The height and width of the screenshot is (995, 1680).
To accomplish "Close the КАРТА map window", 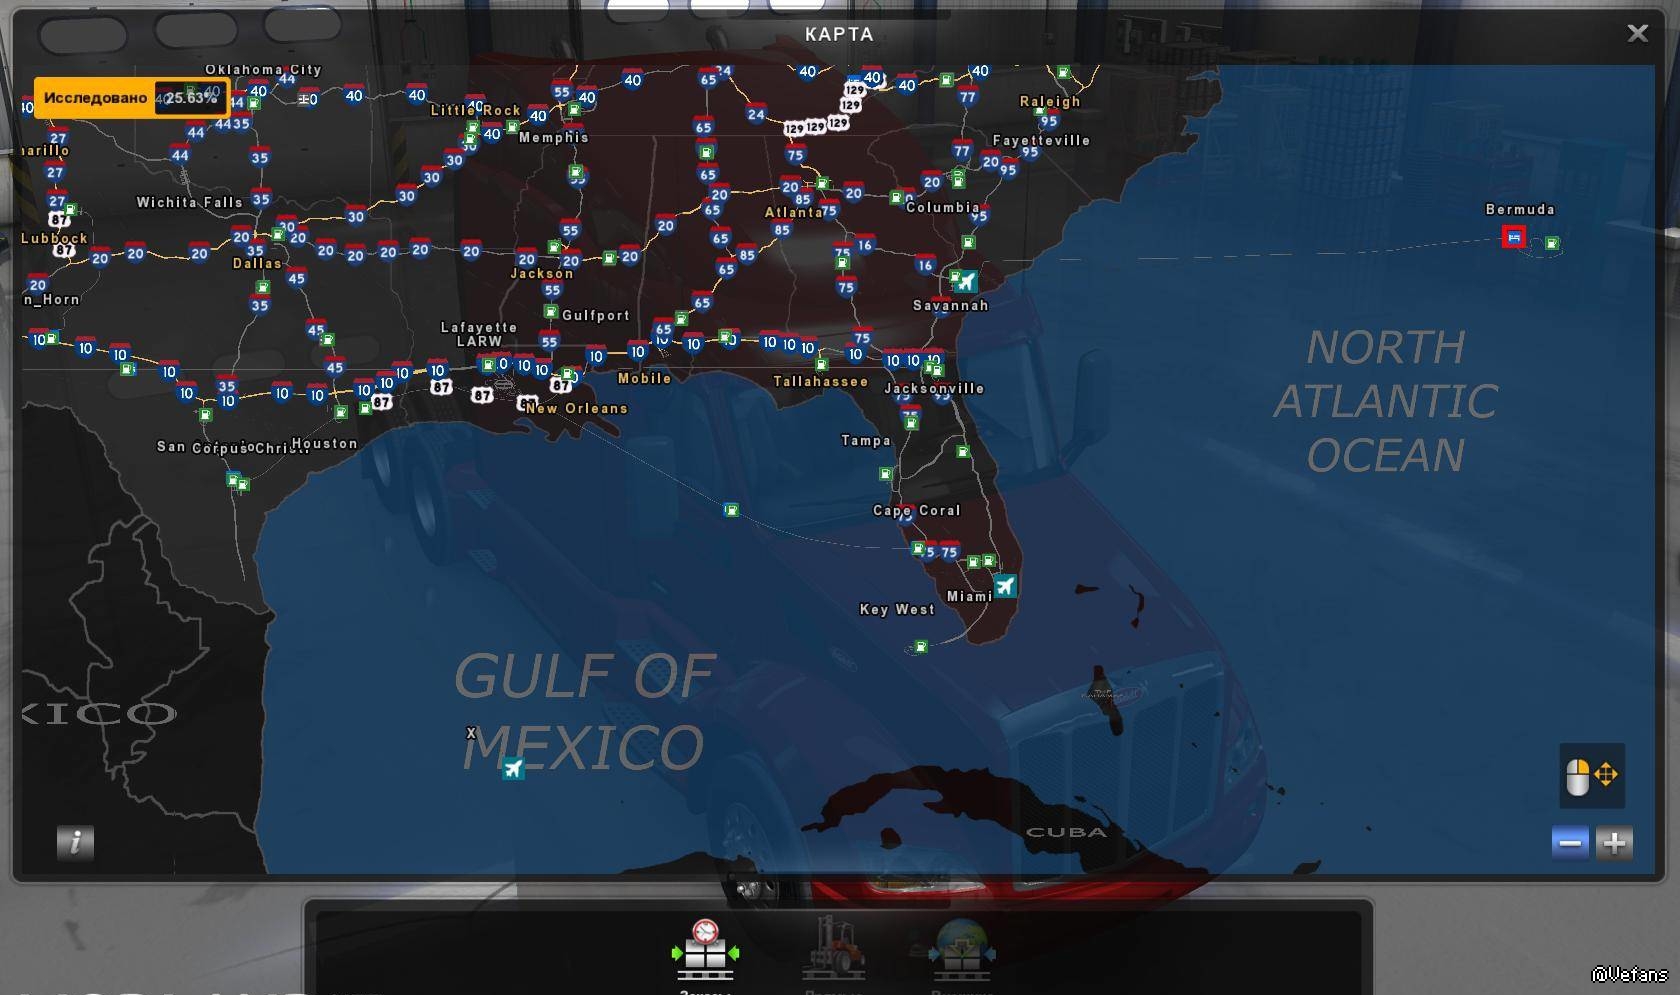I will tap(1637, 33).
